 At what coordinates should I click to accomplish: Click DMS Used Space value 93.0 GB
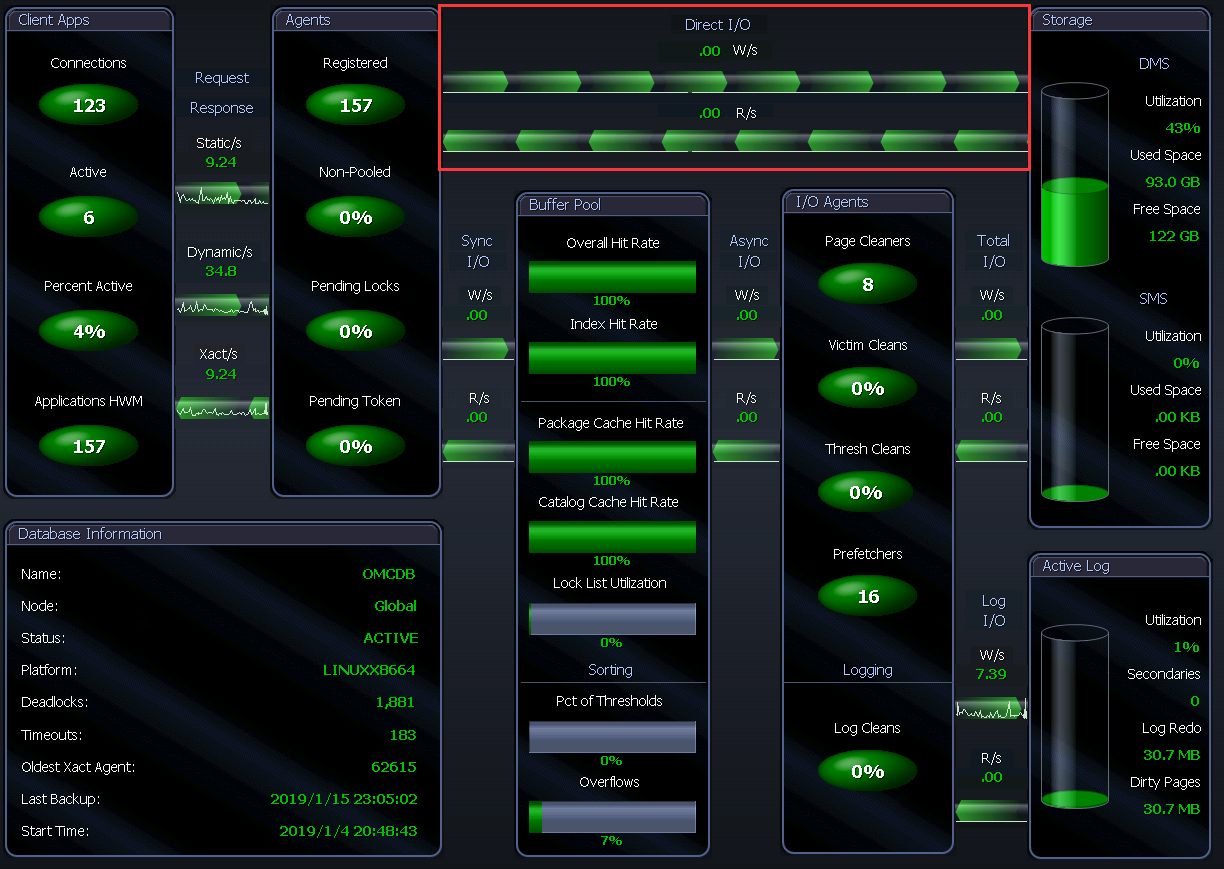tap(1173, 182)
